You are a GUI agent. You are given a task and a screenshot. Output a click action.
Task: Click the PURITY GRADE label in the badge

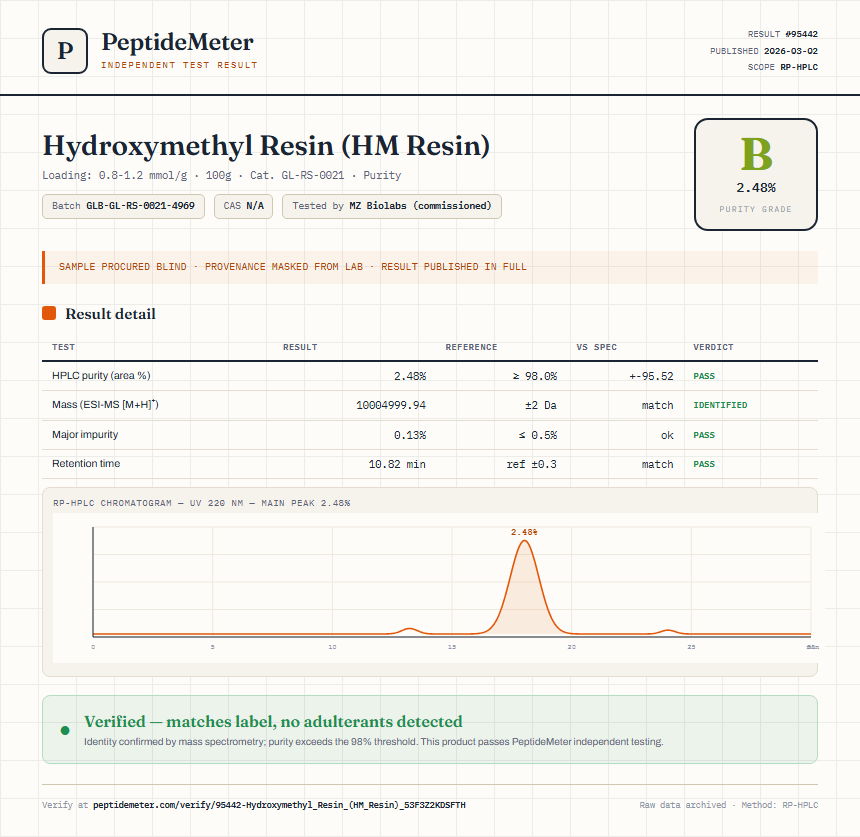tap(756, 210)
